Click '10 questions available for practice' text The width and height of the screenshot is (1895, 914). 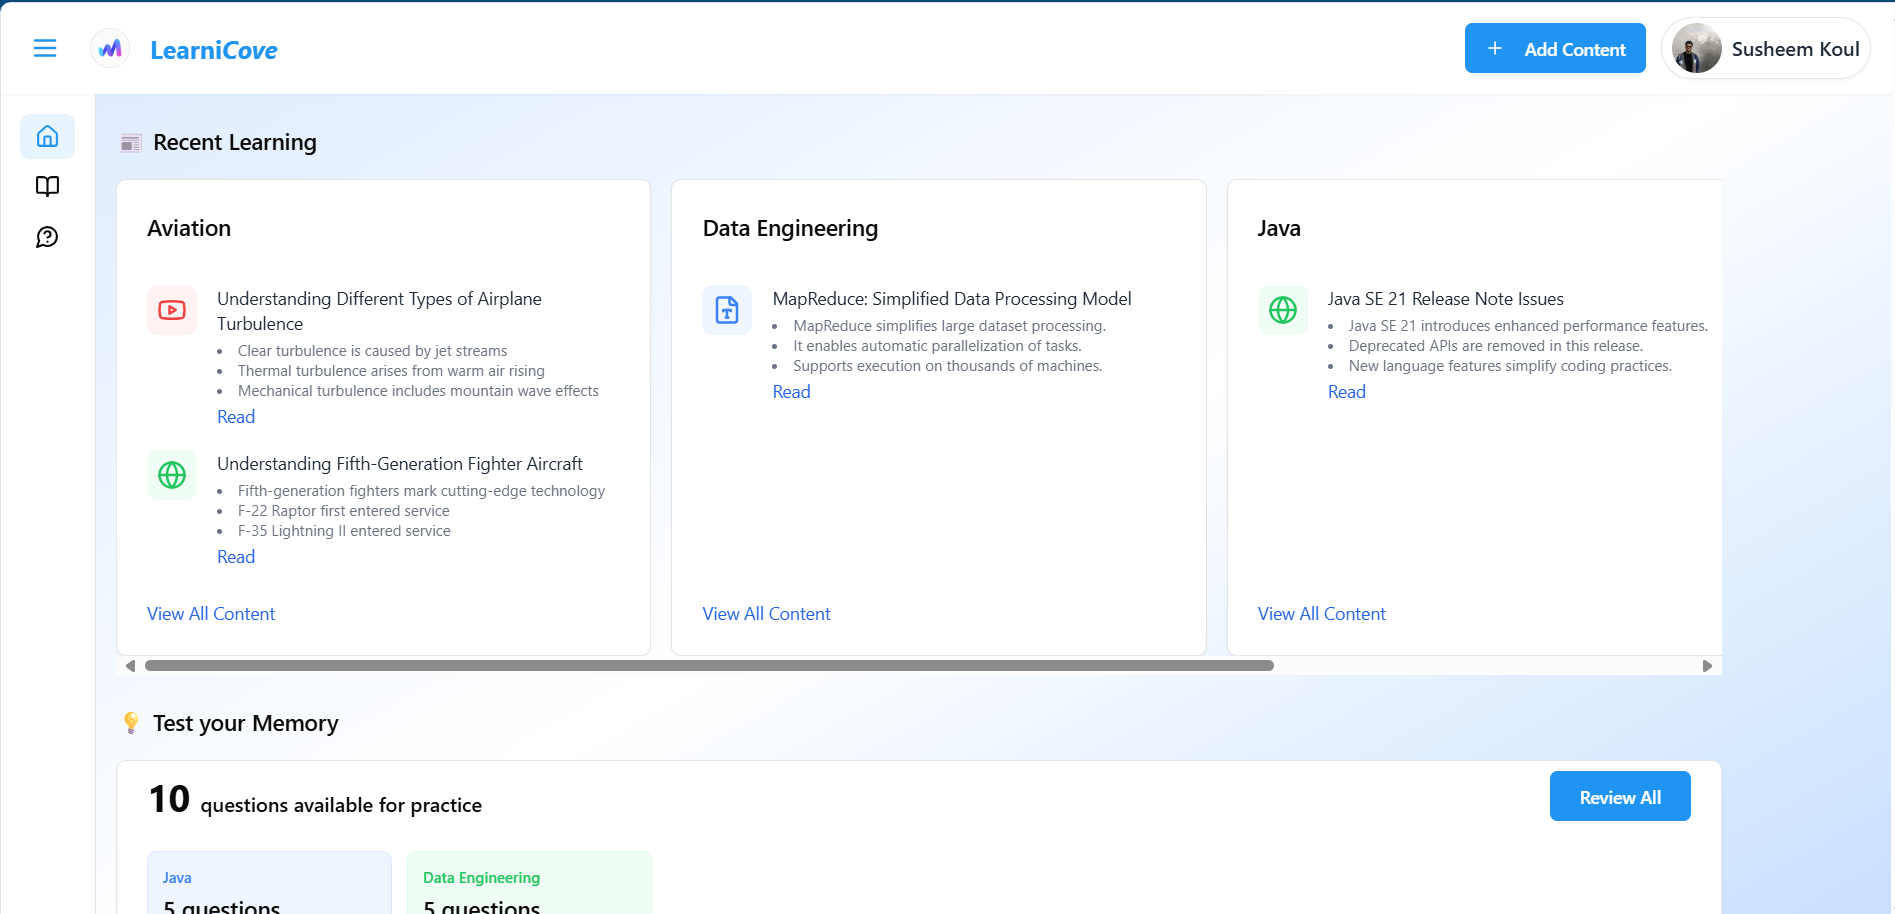click(x=315, y=800)
